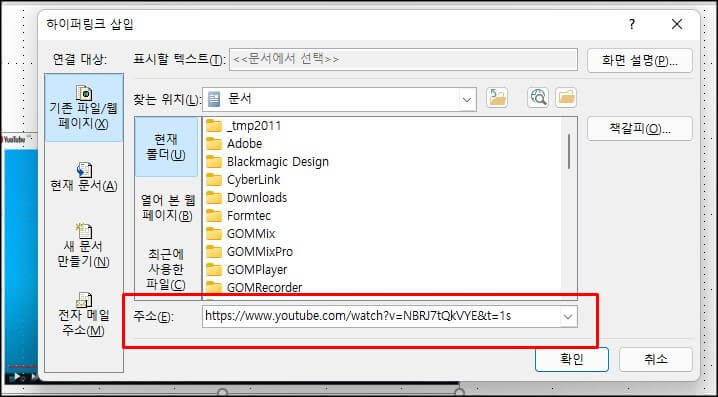Switch to Browsed Pages (열어 본 웹 페이지) tab

tap(167, 207)
